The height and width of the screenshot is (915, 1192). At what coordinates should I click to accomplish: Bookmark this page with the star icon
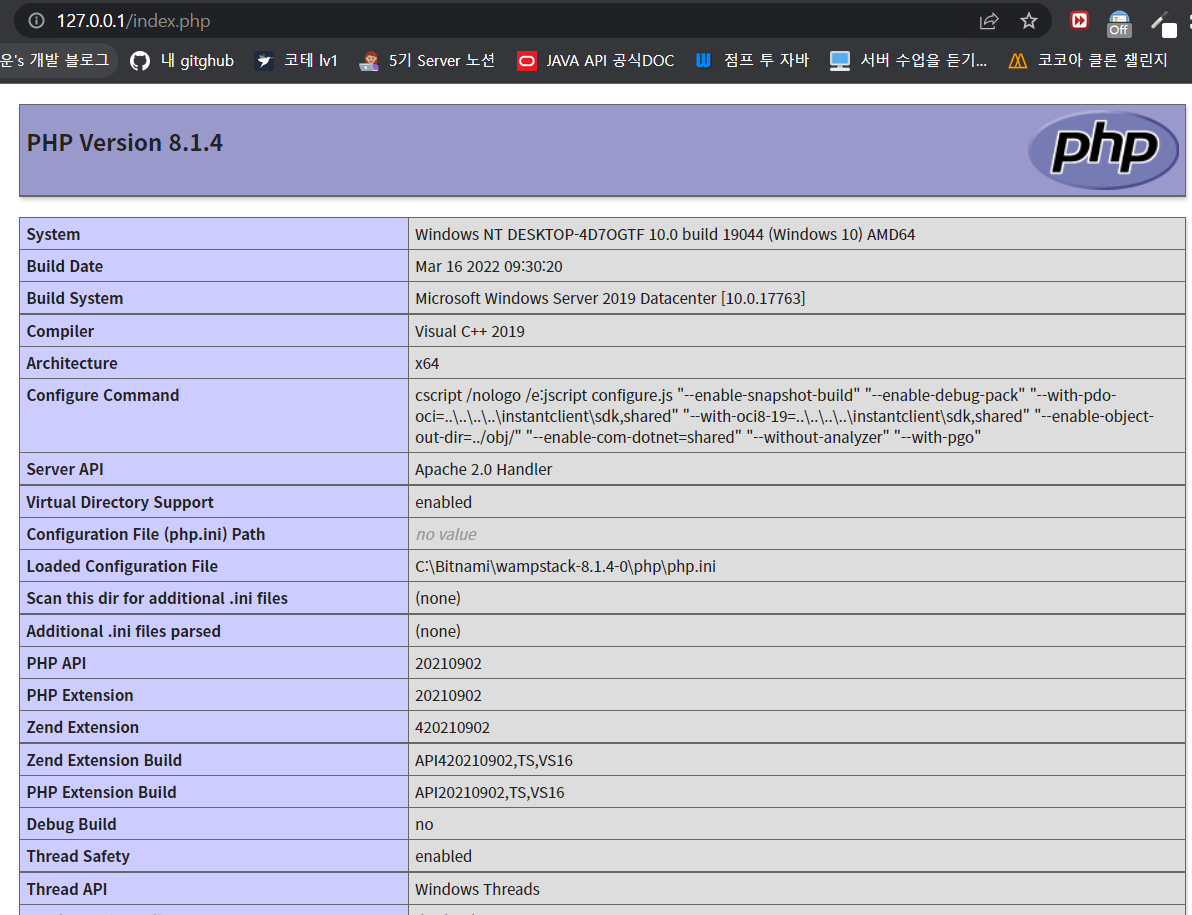1029,21
